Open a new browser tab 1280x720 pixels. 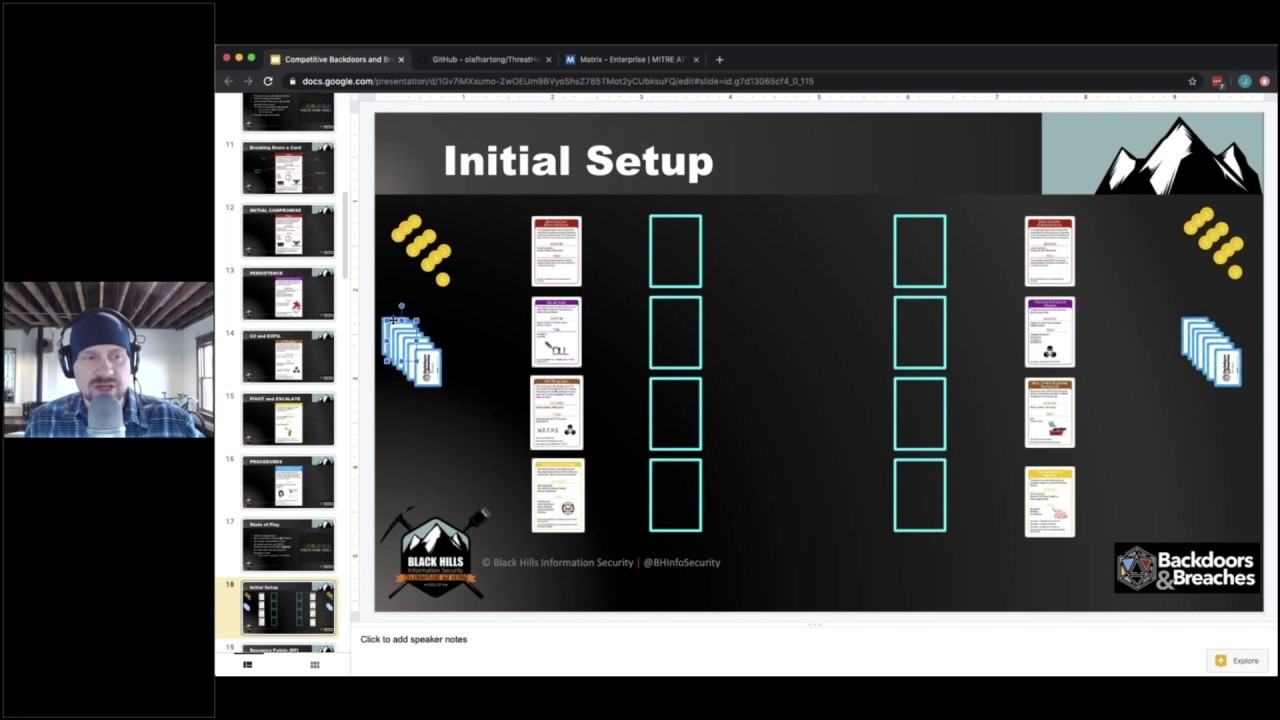coord(719,59)
